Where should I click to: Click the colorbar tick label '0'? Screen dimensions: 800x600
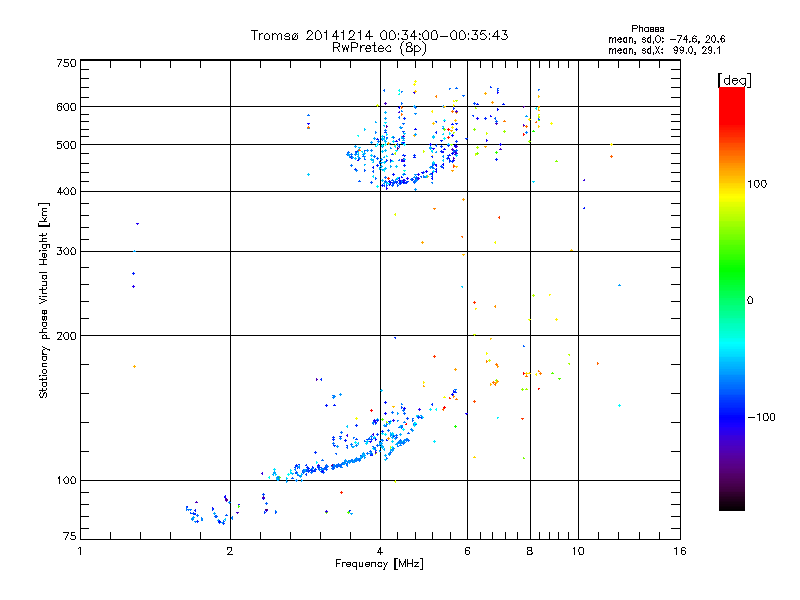click(750, 301)
